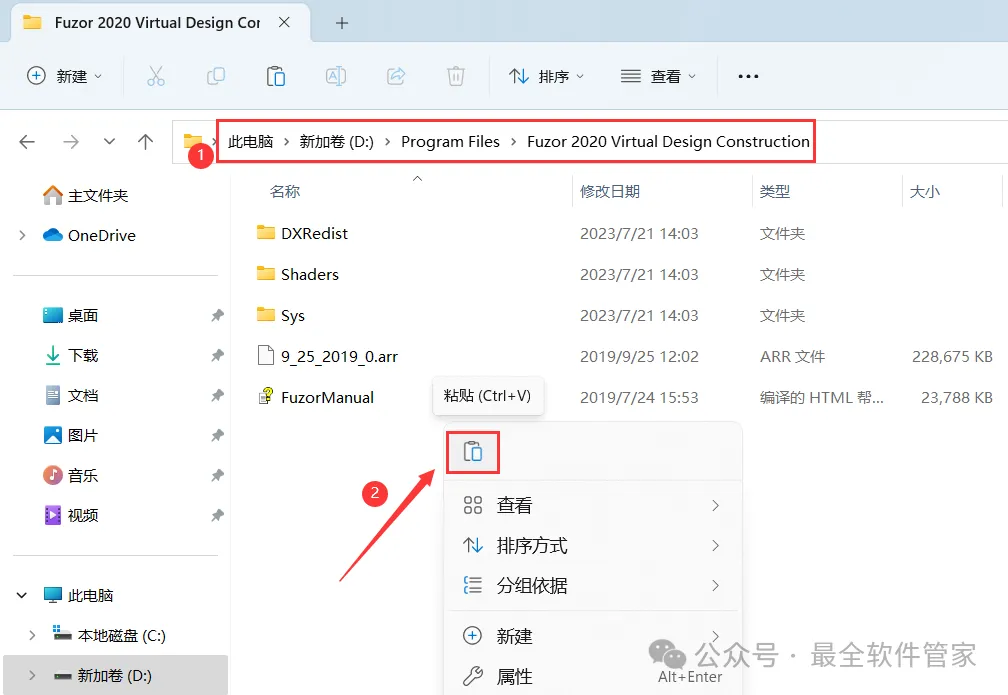This screenshot has width=1008, height=695.
Task: Open the three-dot more options menu
Action: click(x=748, y=77)
